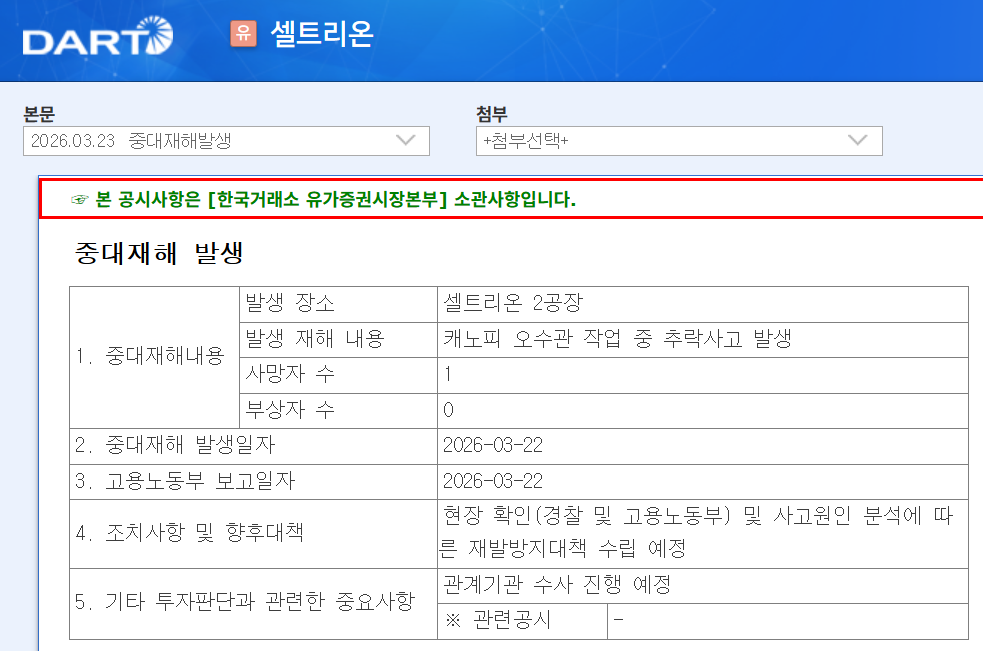Click the orange 유 market badge icon

(243, 33)
